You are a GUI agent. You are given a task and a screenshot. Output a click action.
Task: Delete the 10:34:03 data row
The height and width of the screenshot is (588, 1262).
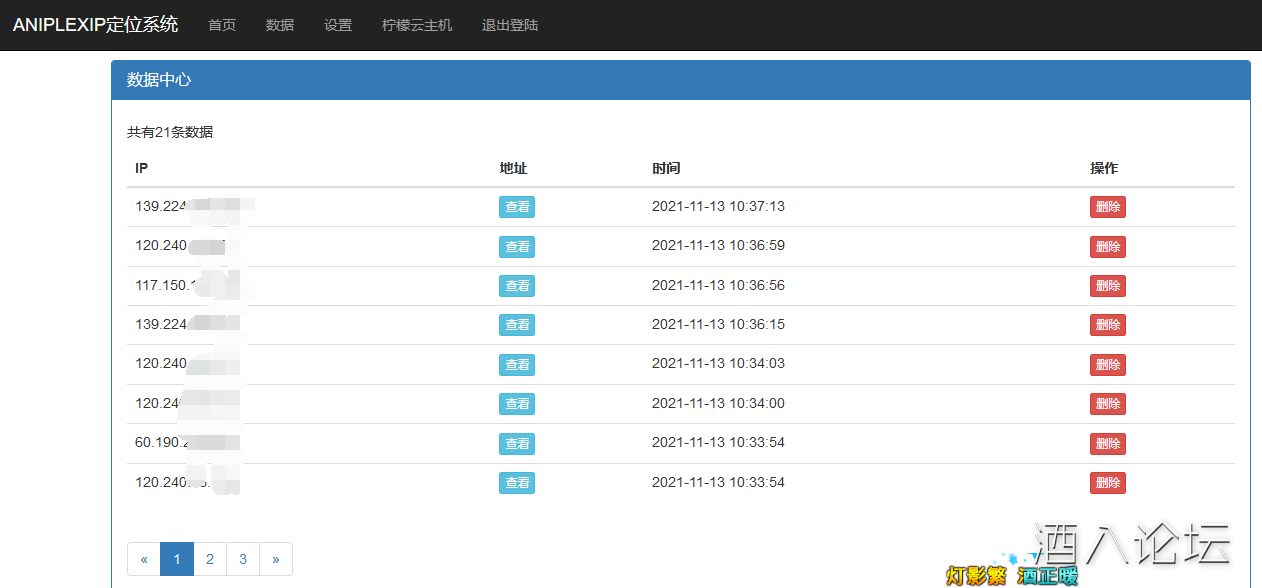click(1107, 364)
